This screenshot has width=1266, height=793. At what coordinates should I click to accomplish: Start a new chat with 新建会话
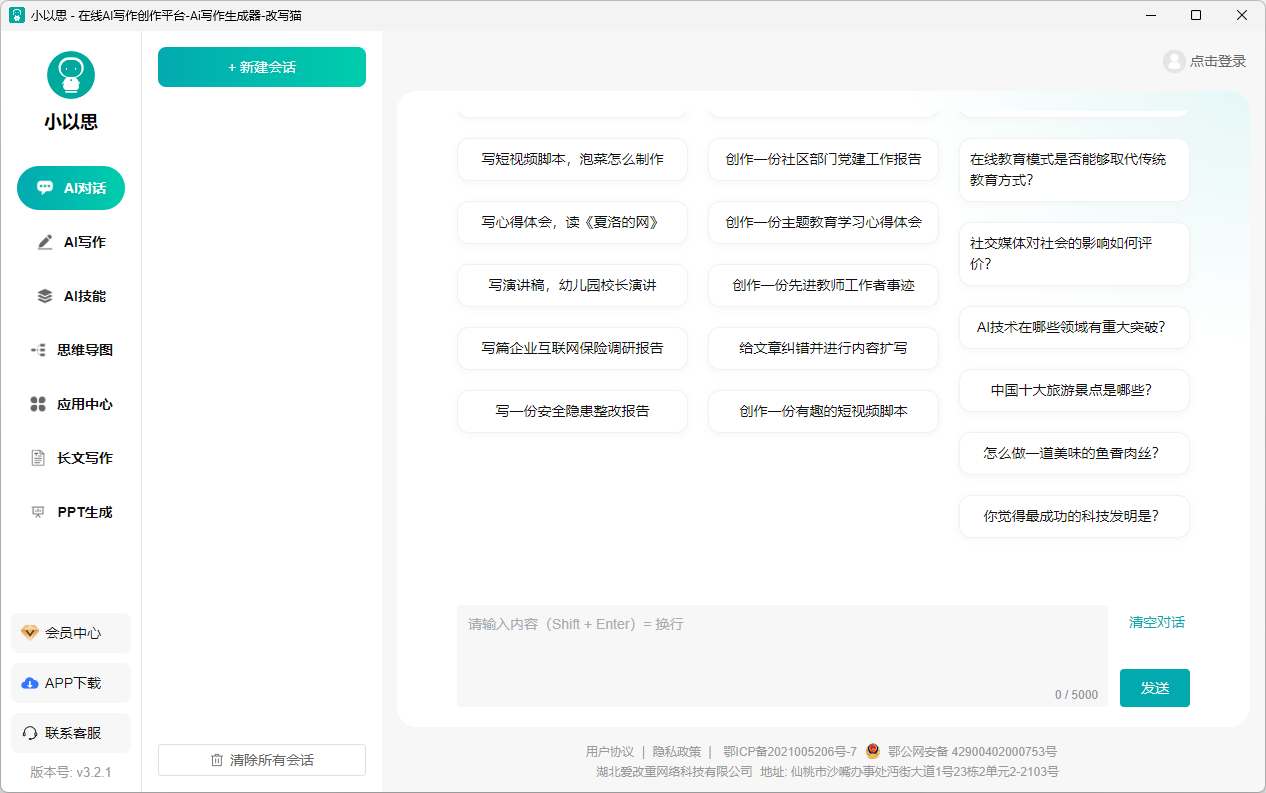click(x=262, y=67)
